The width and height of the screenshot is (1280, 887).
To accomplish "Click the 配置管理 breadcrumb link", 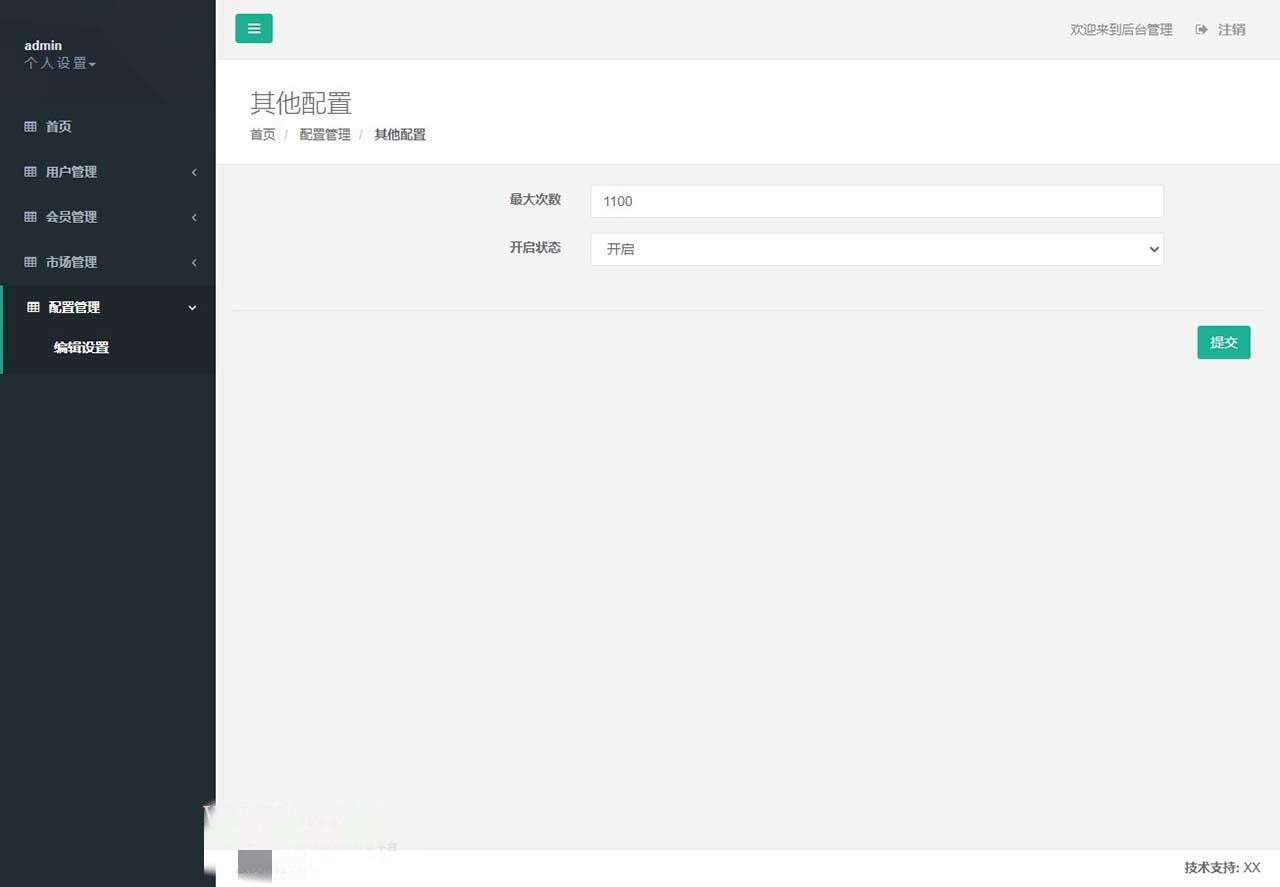I will pos(324,134).
